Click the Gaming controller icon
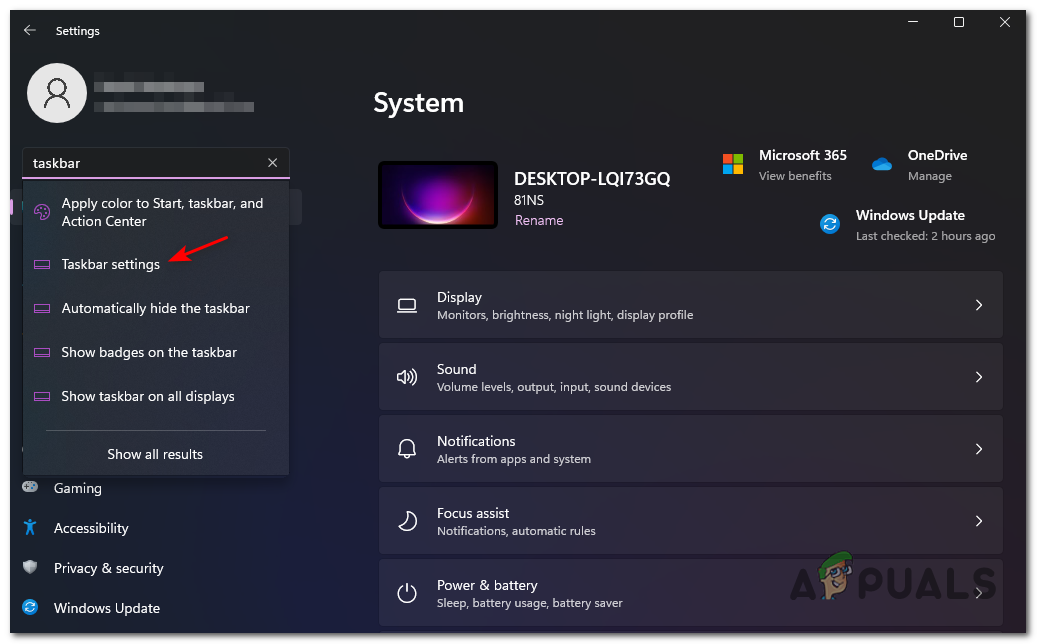Screen dimensions: 1037x644 31,488
